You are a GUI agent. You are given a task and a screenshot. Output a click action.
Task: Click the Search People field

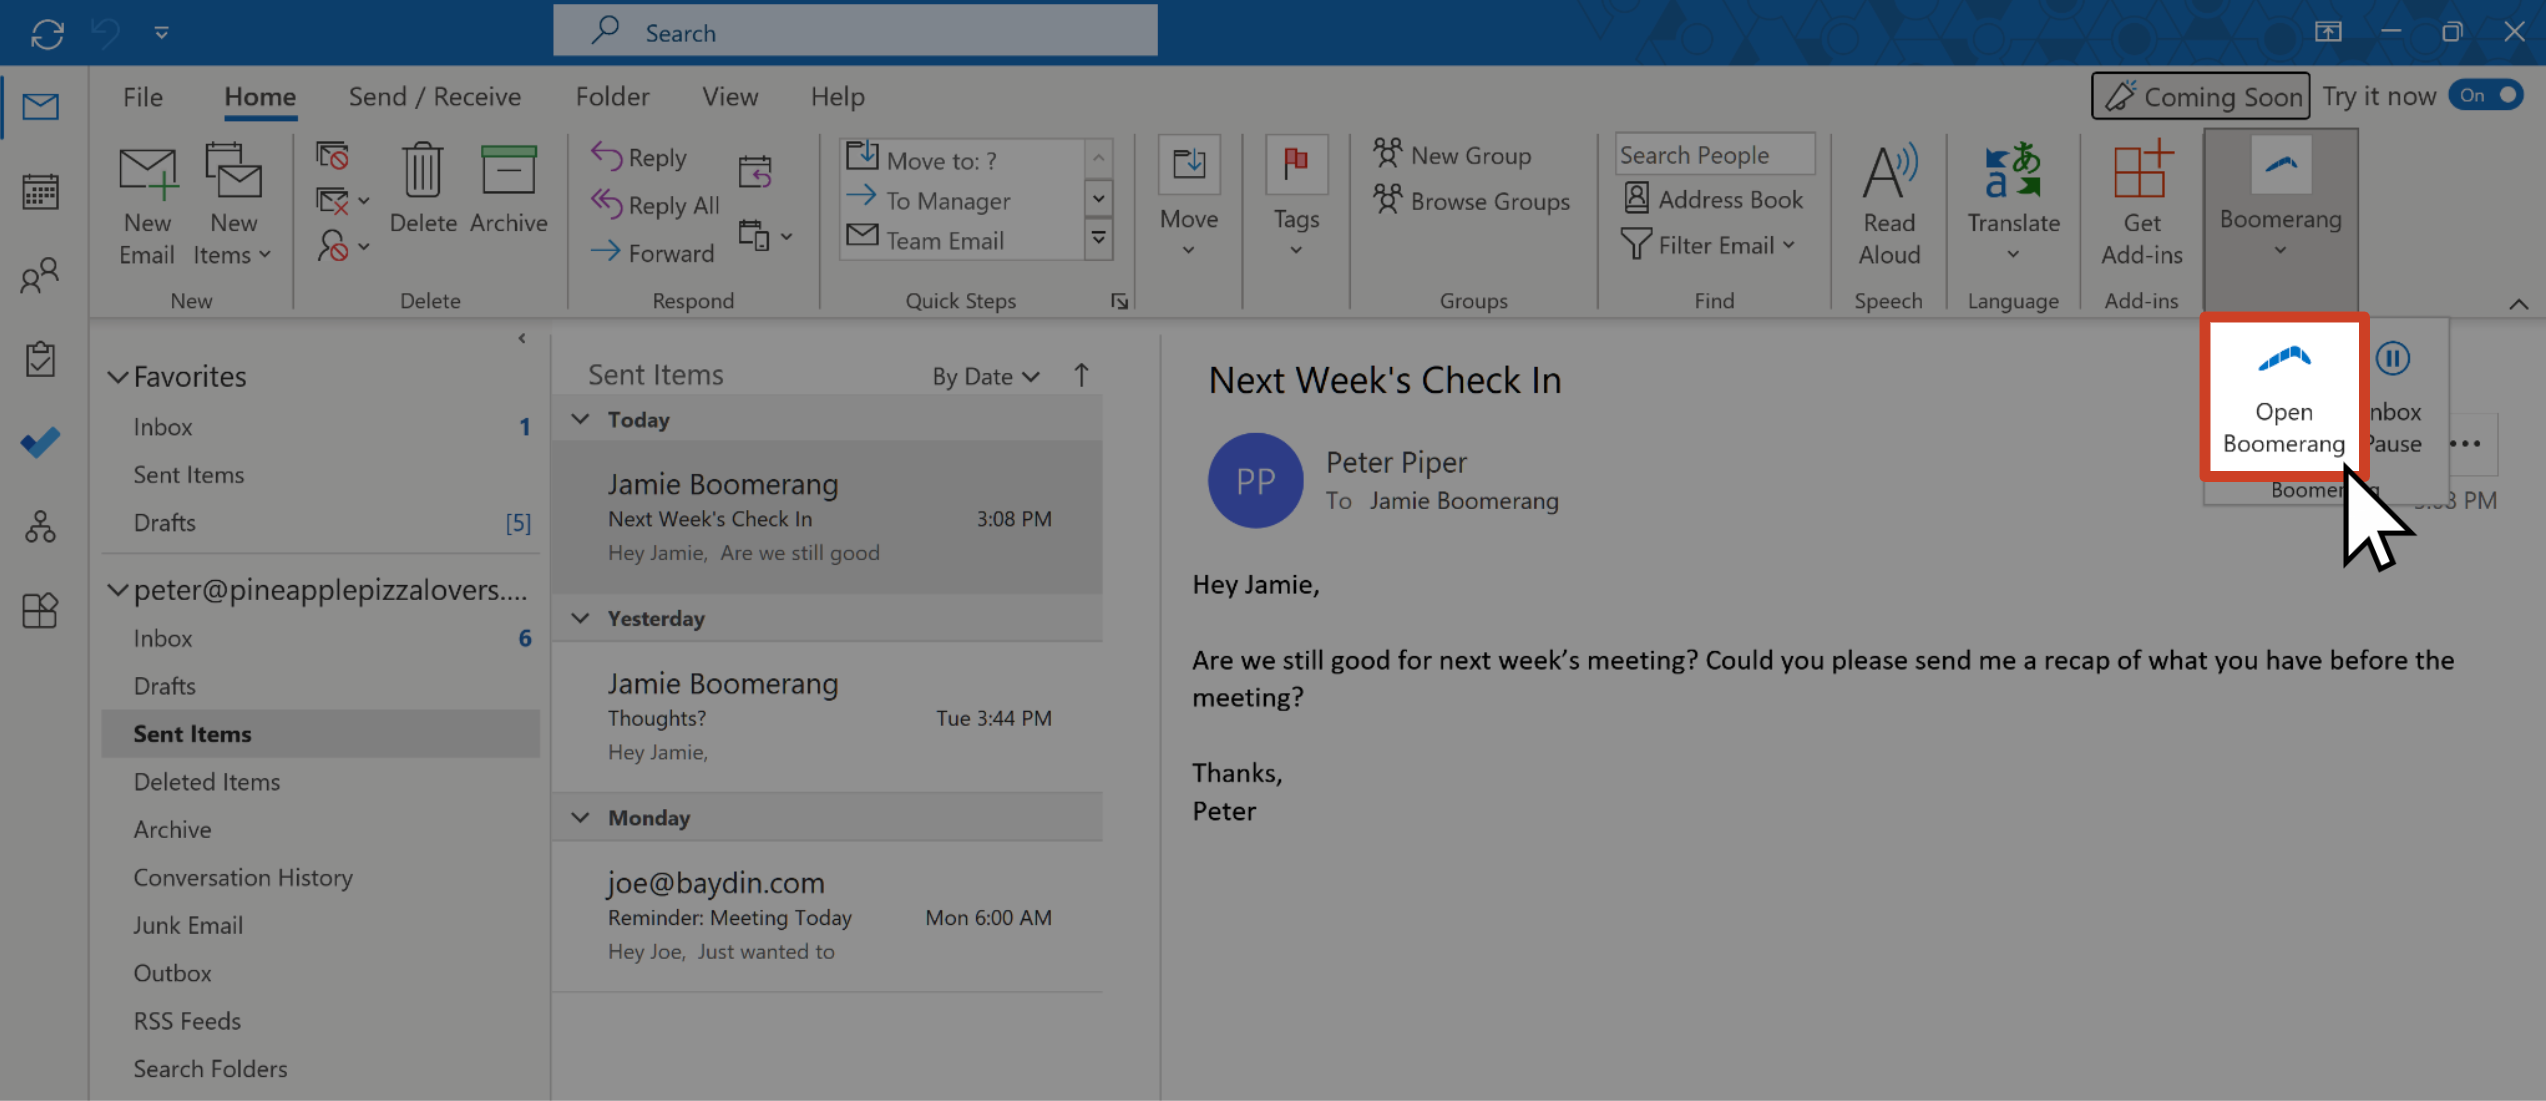[1714, 155]
